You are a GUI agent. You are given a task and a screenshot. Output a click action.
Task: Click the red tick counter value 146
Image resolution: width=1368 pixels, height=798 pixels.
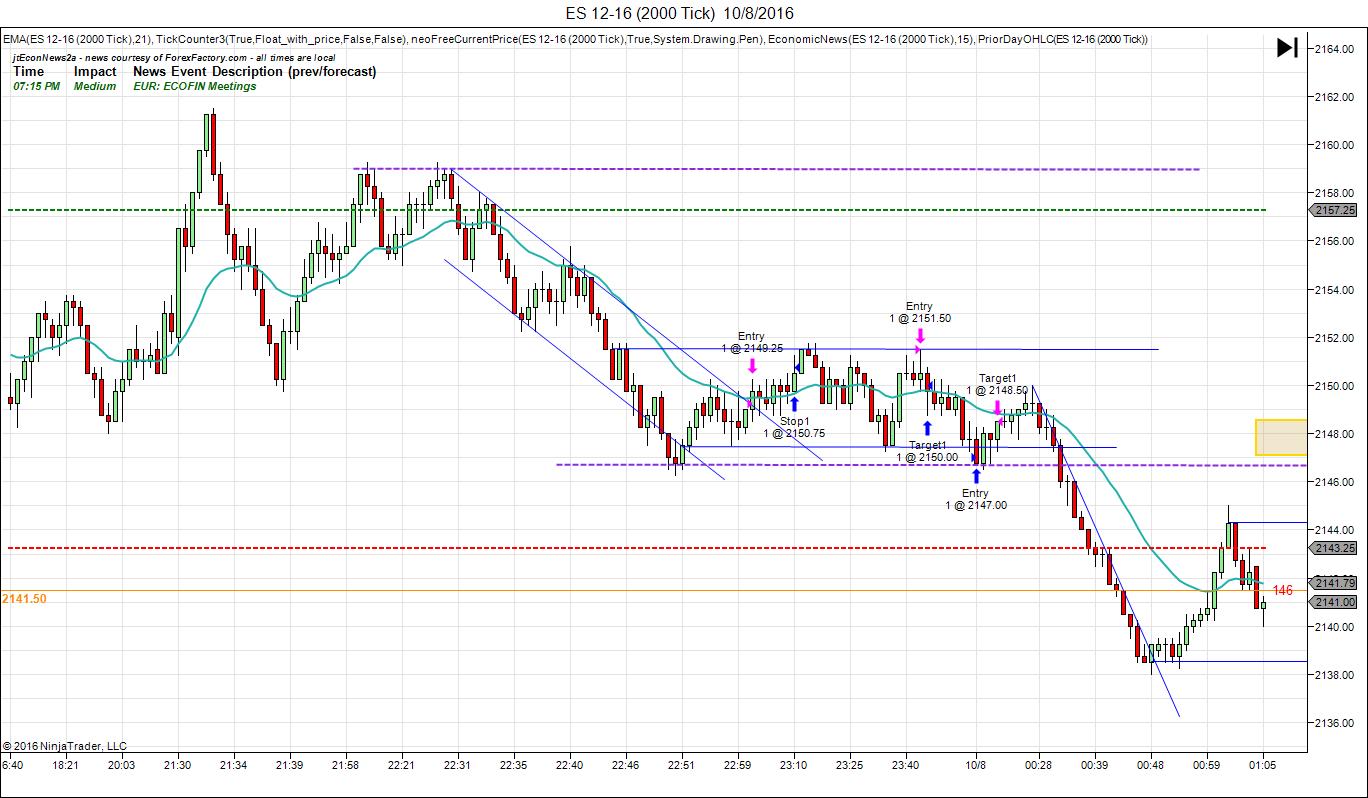(1282, 591)
